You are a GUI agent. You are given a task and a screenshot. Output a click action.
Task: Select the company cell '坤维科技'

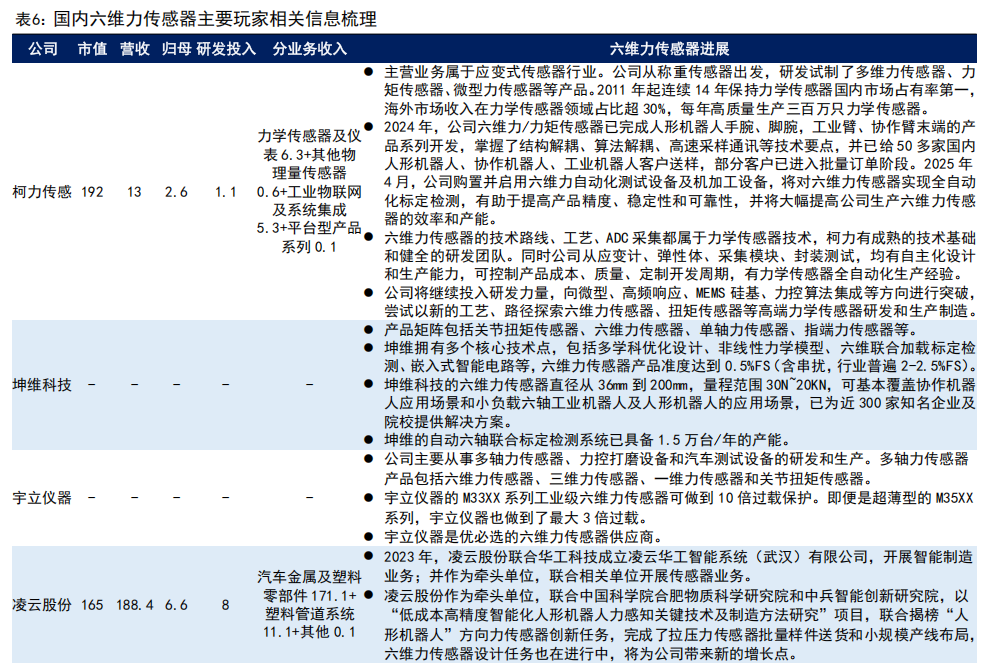(42, 385)
